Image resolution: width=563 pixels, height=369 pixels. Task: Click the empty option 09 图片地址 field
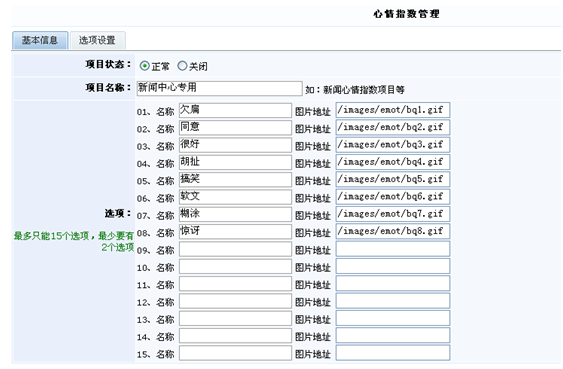point(393,248)
